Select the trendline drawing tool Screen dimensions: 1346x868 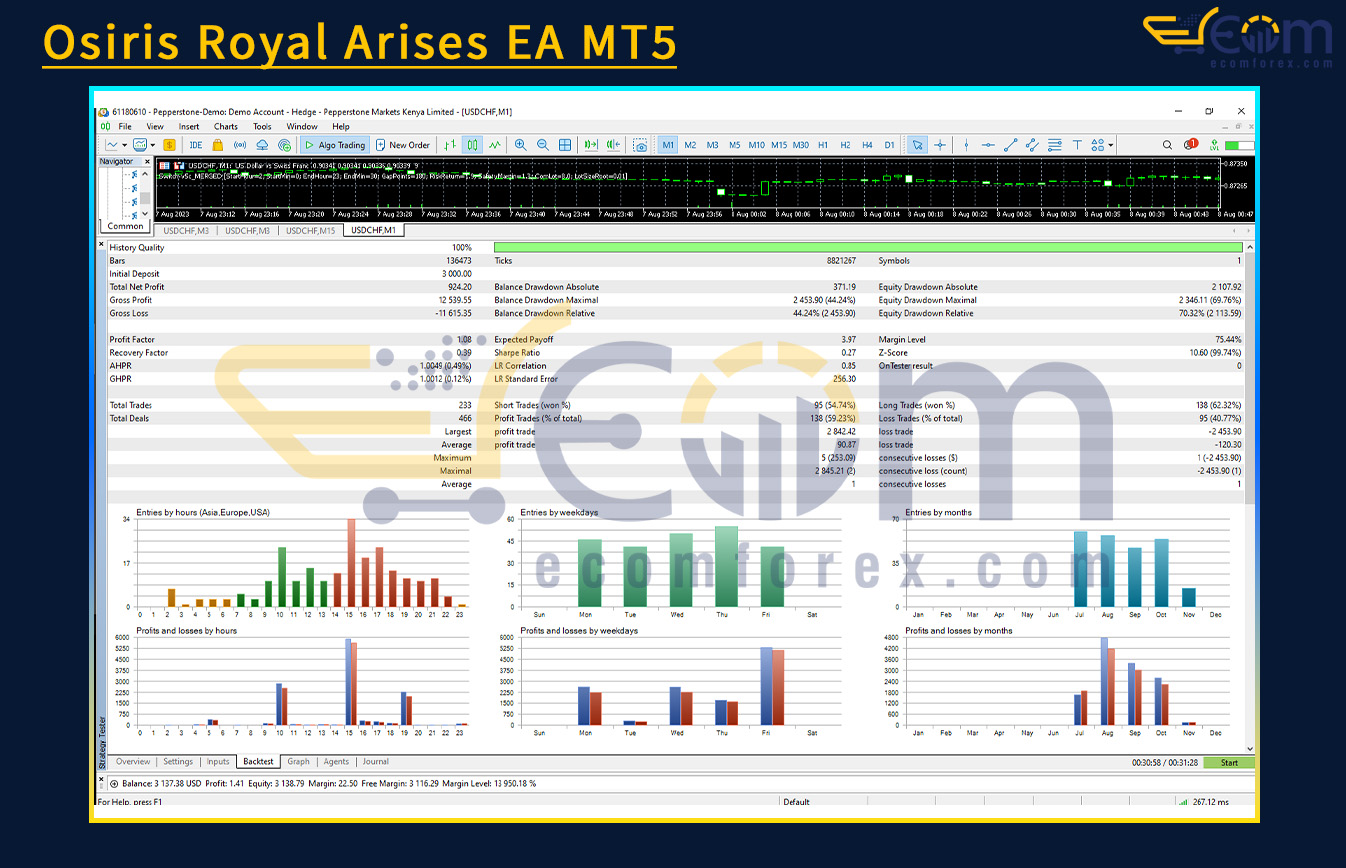pos(1010,145)
